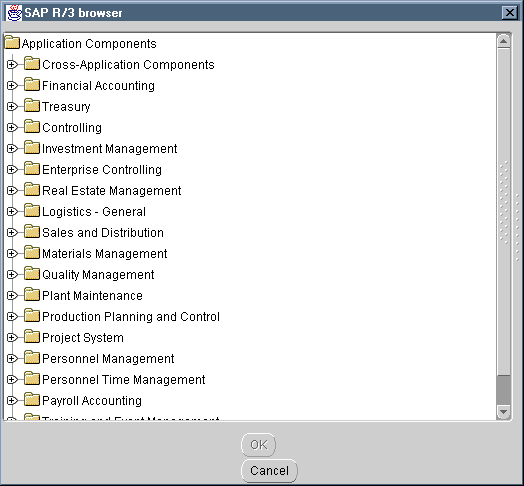
Task: Select Production Planning and Control entry
Action: [131, 317]
